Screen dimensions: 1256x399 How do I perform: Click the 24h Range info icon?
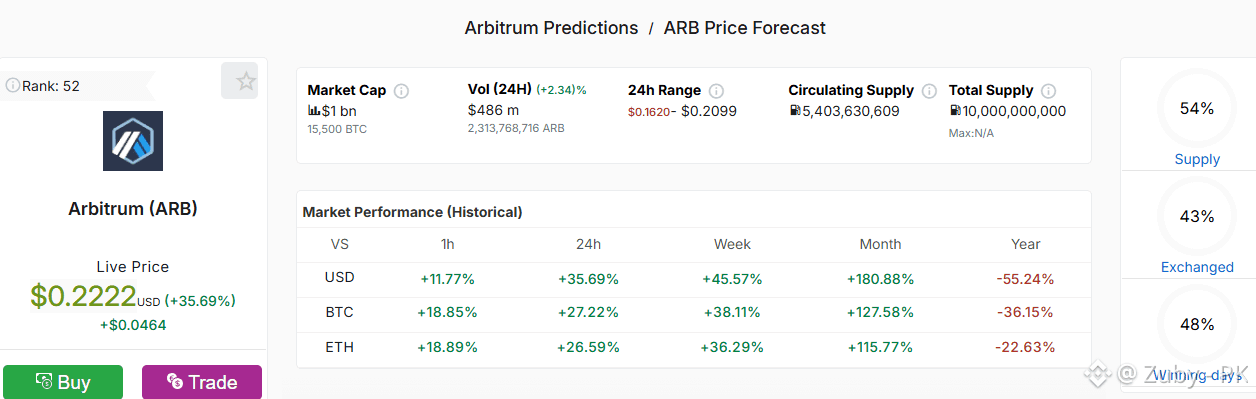[716, 91]
